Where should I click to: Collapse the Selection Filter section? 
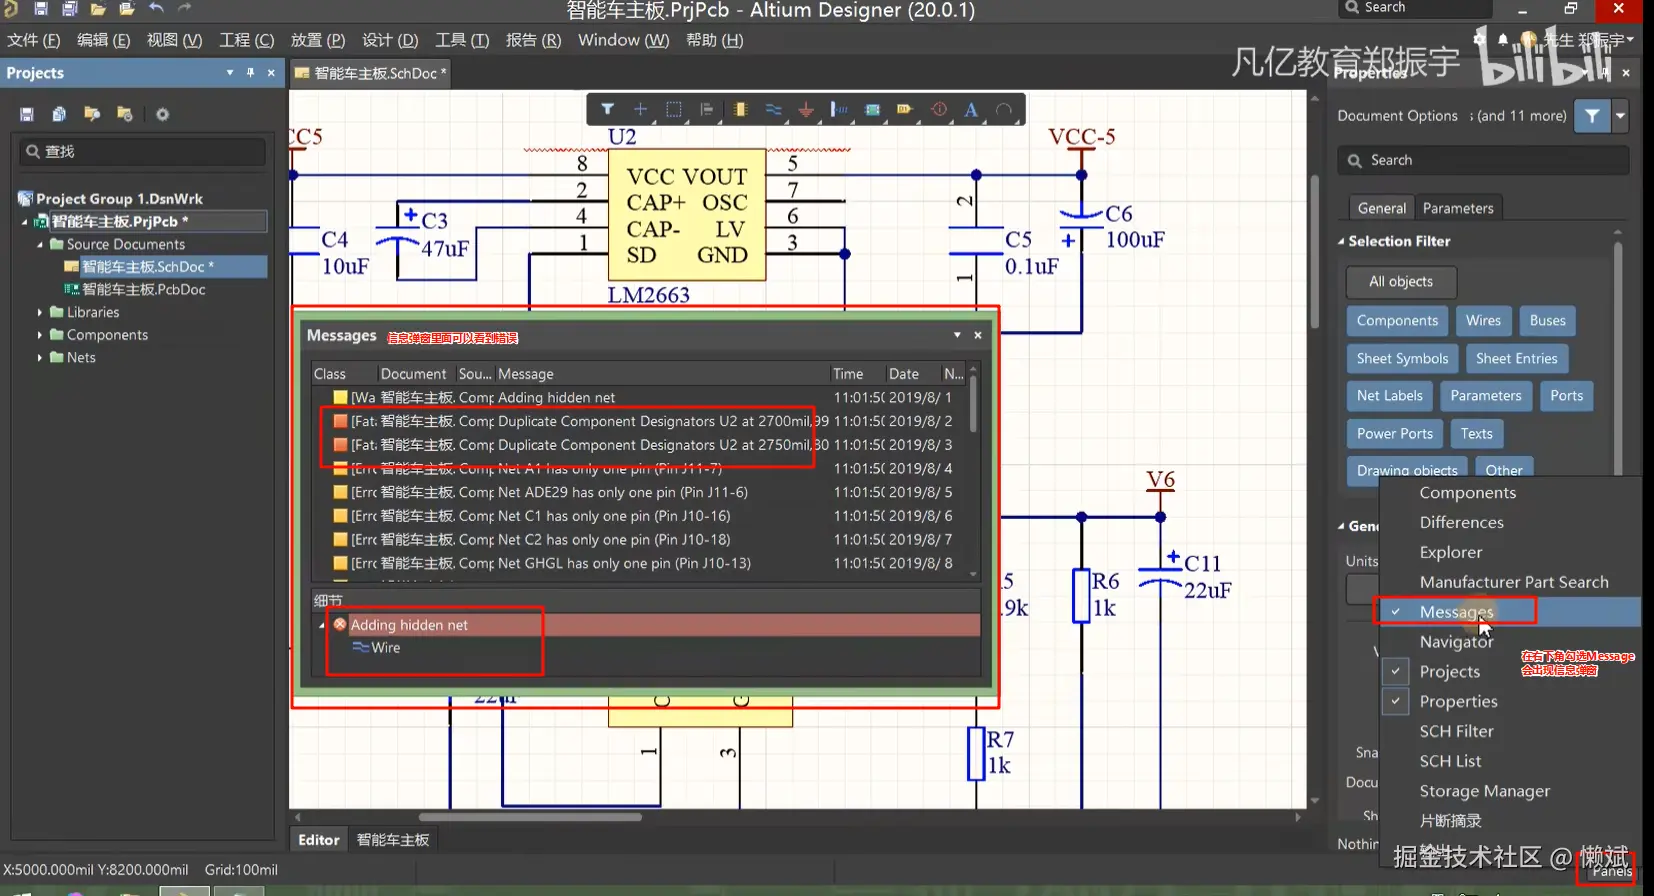1341,241
